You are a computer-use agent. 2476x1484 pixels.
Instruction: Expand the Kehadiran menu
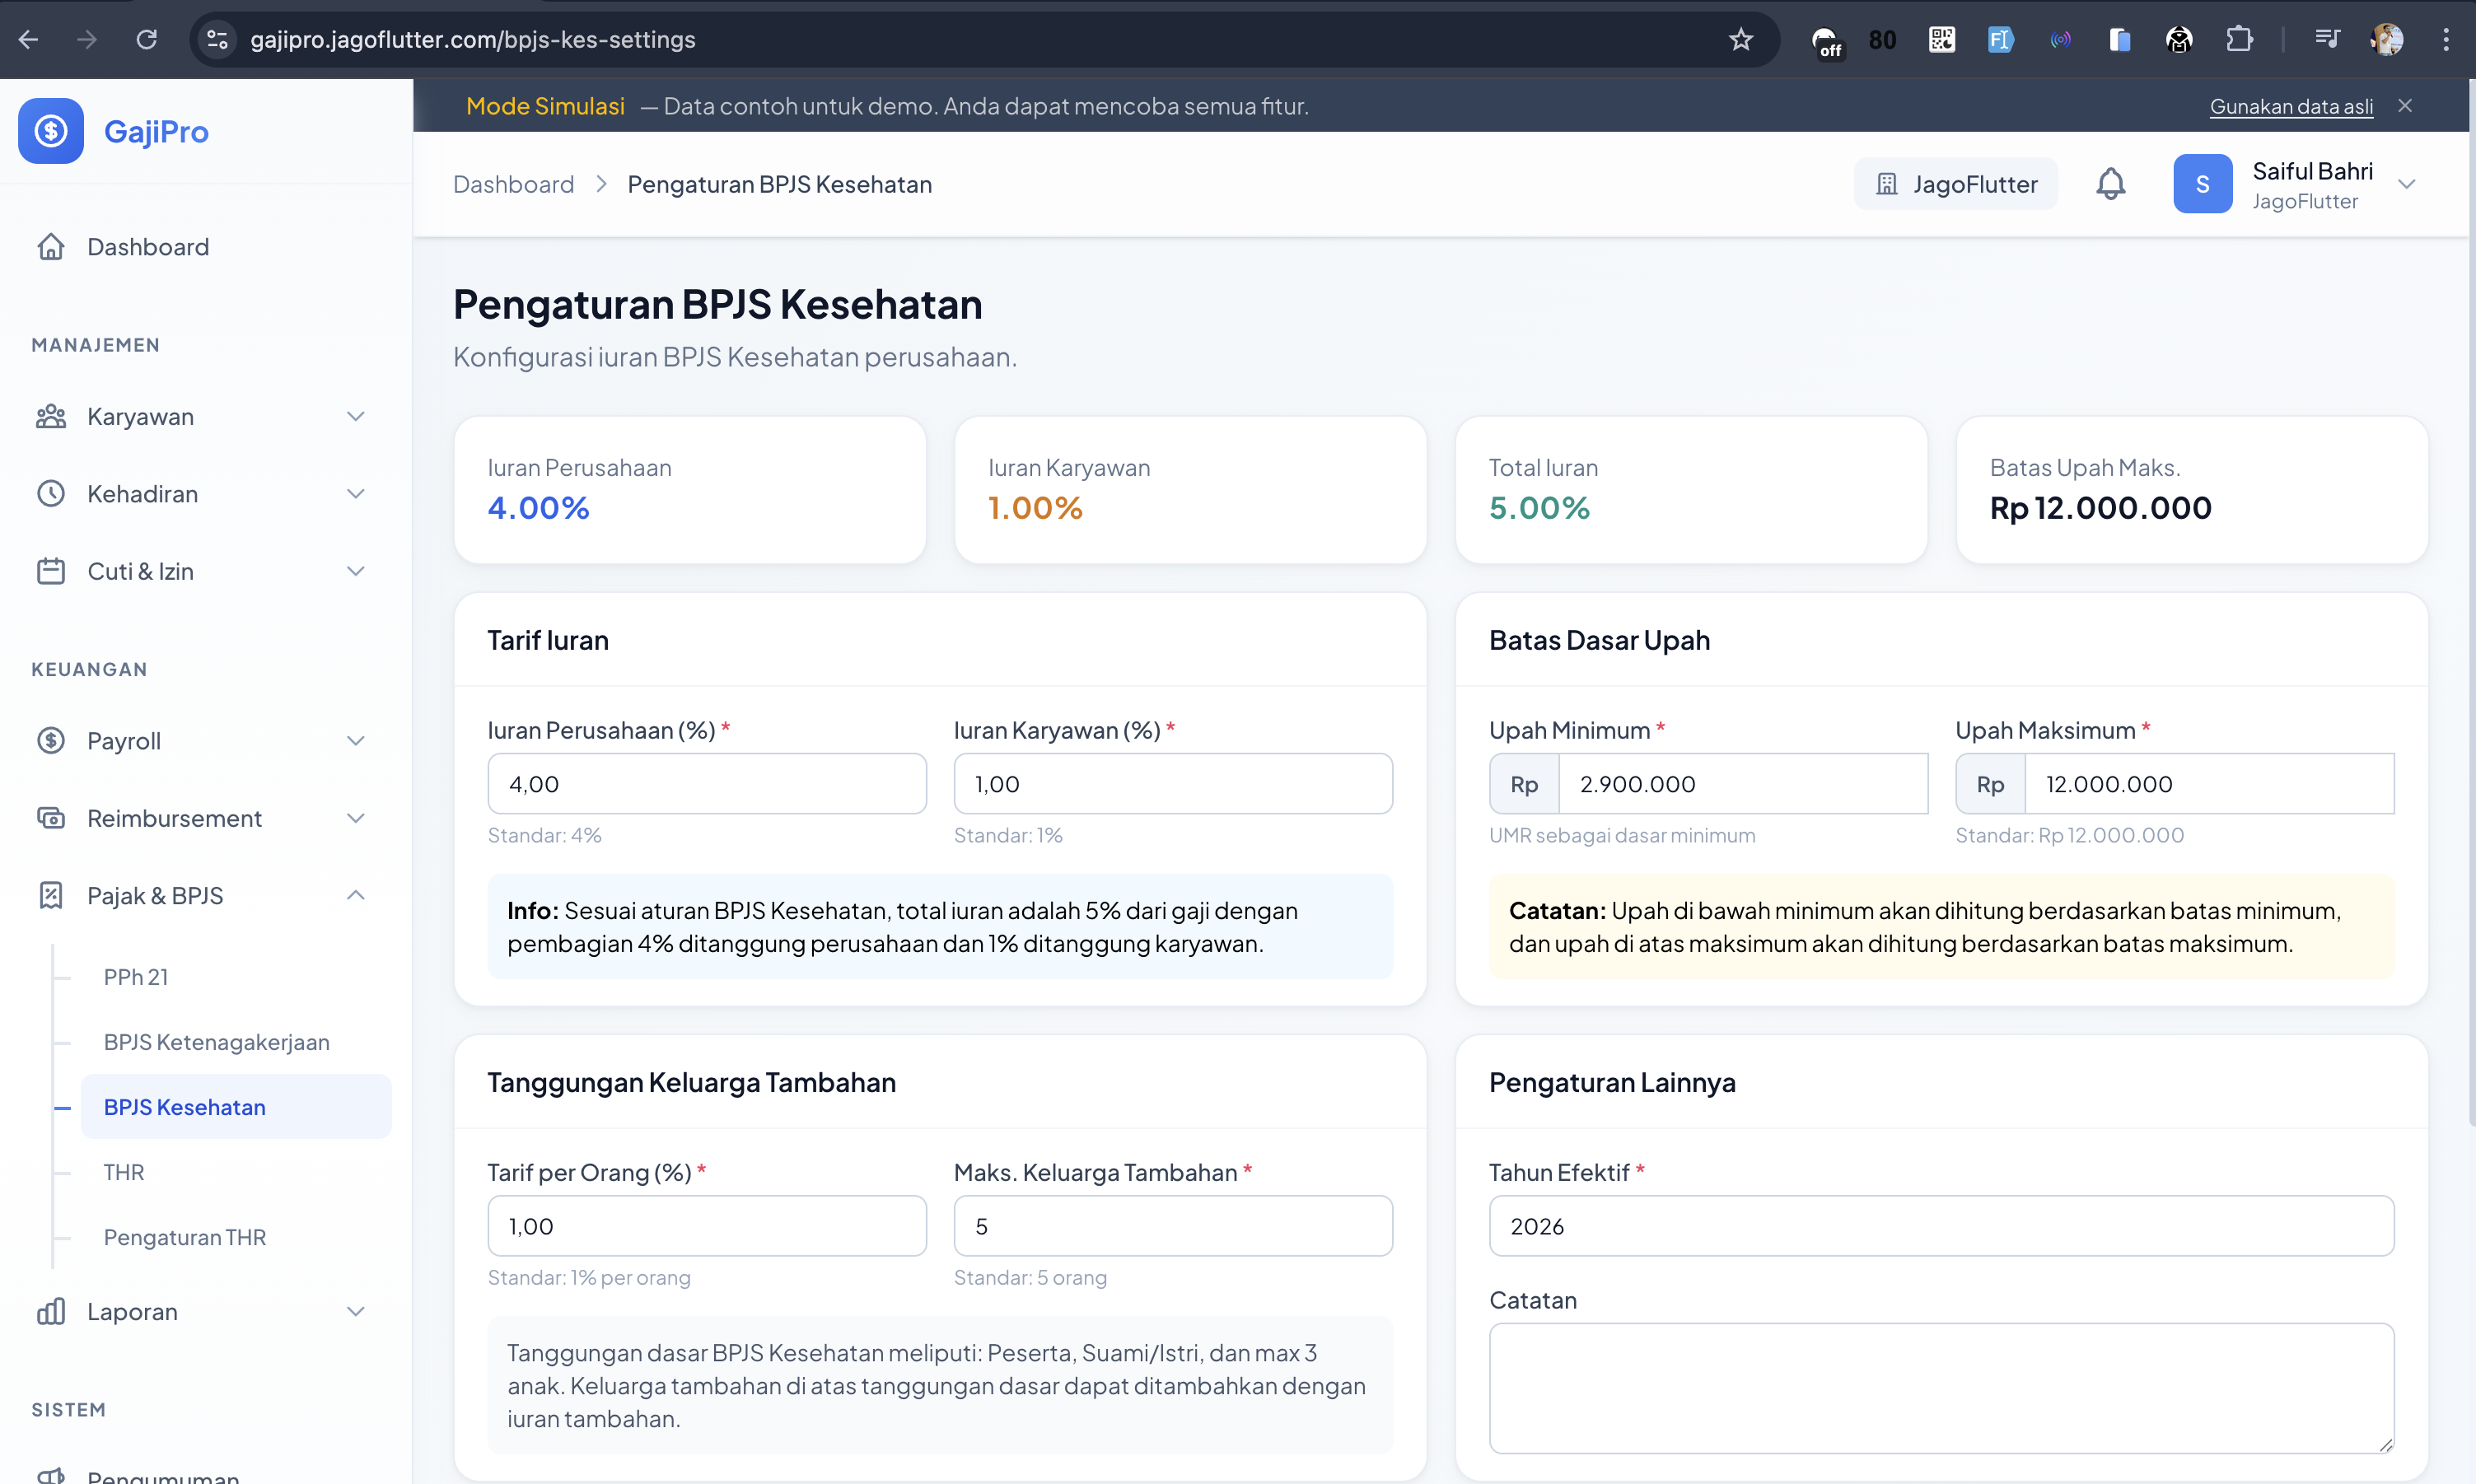(205, 493)
